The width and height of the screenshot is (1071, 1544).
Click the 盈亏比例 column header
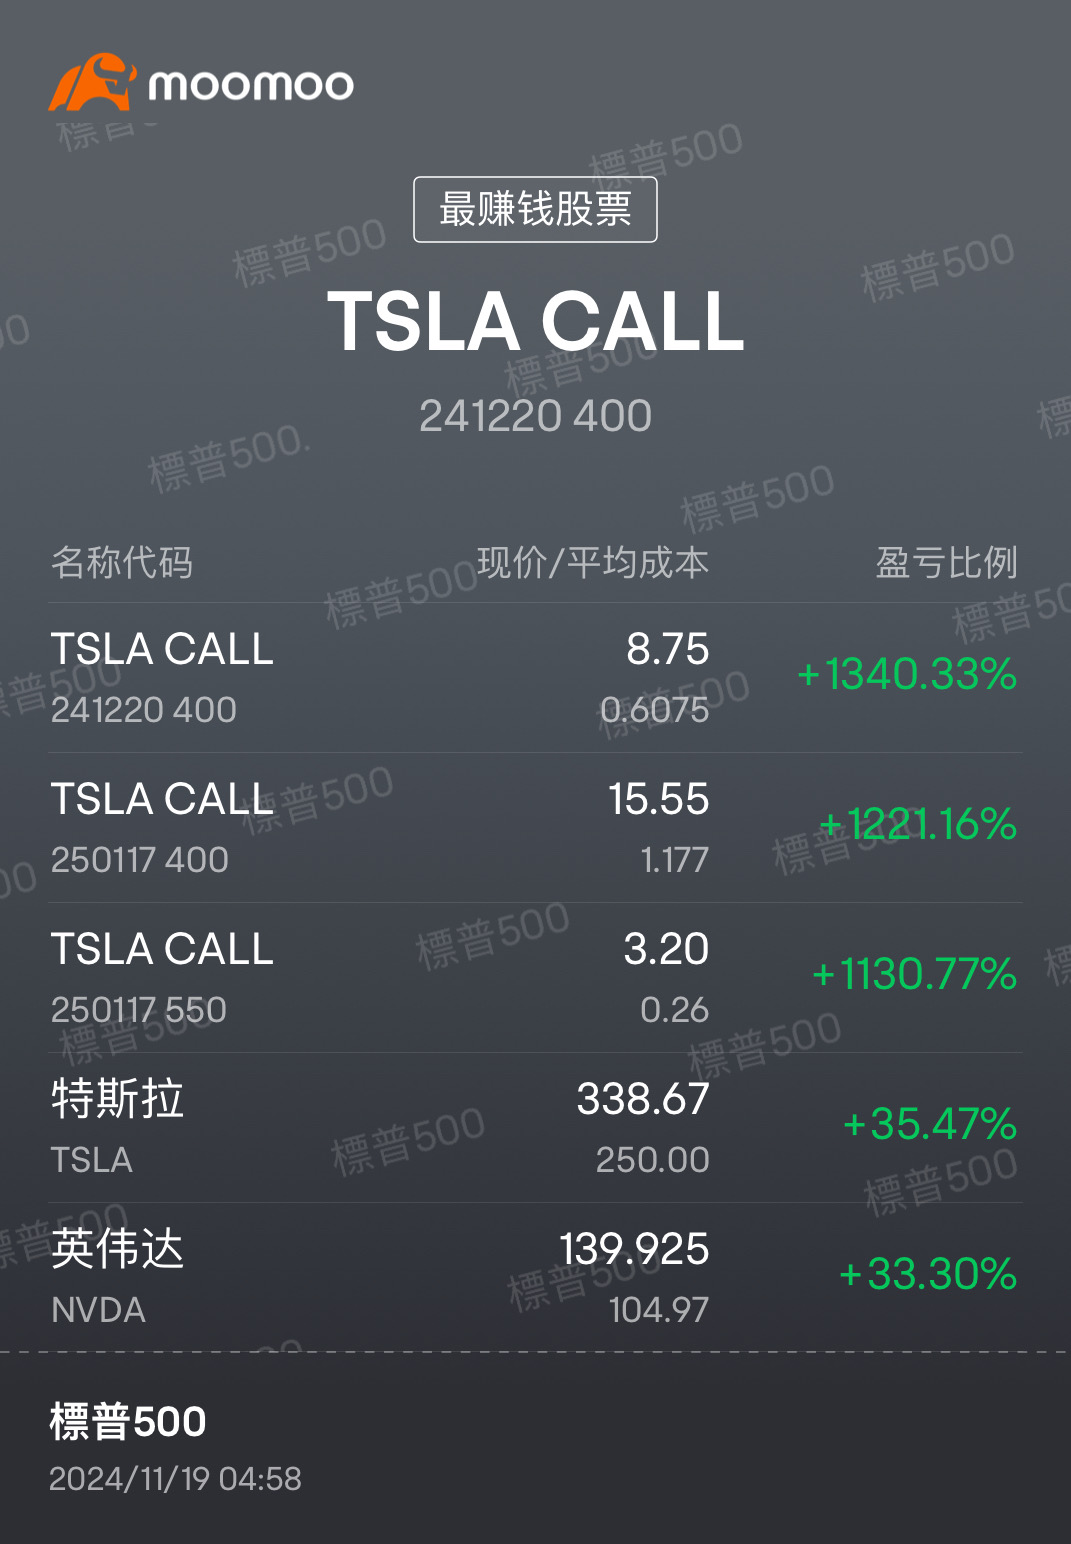pos(946,563)
